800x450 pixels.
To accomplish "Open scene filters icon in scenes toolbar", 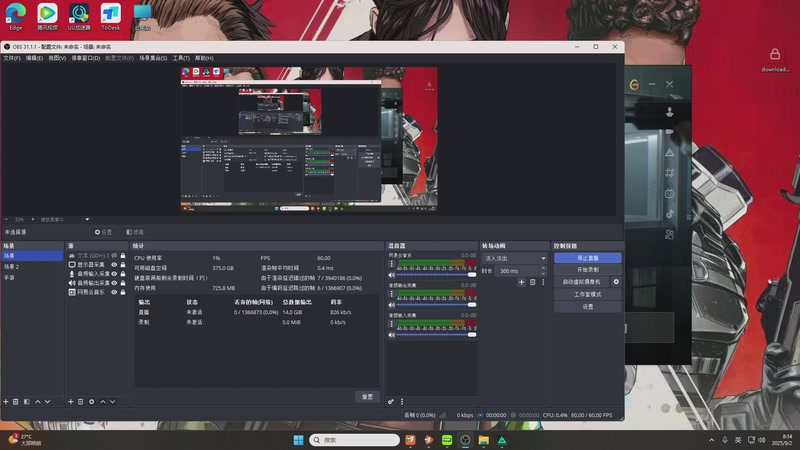I will point(27,402).
